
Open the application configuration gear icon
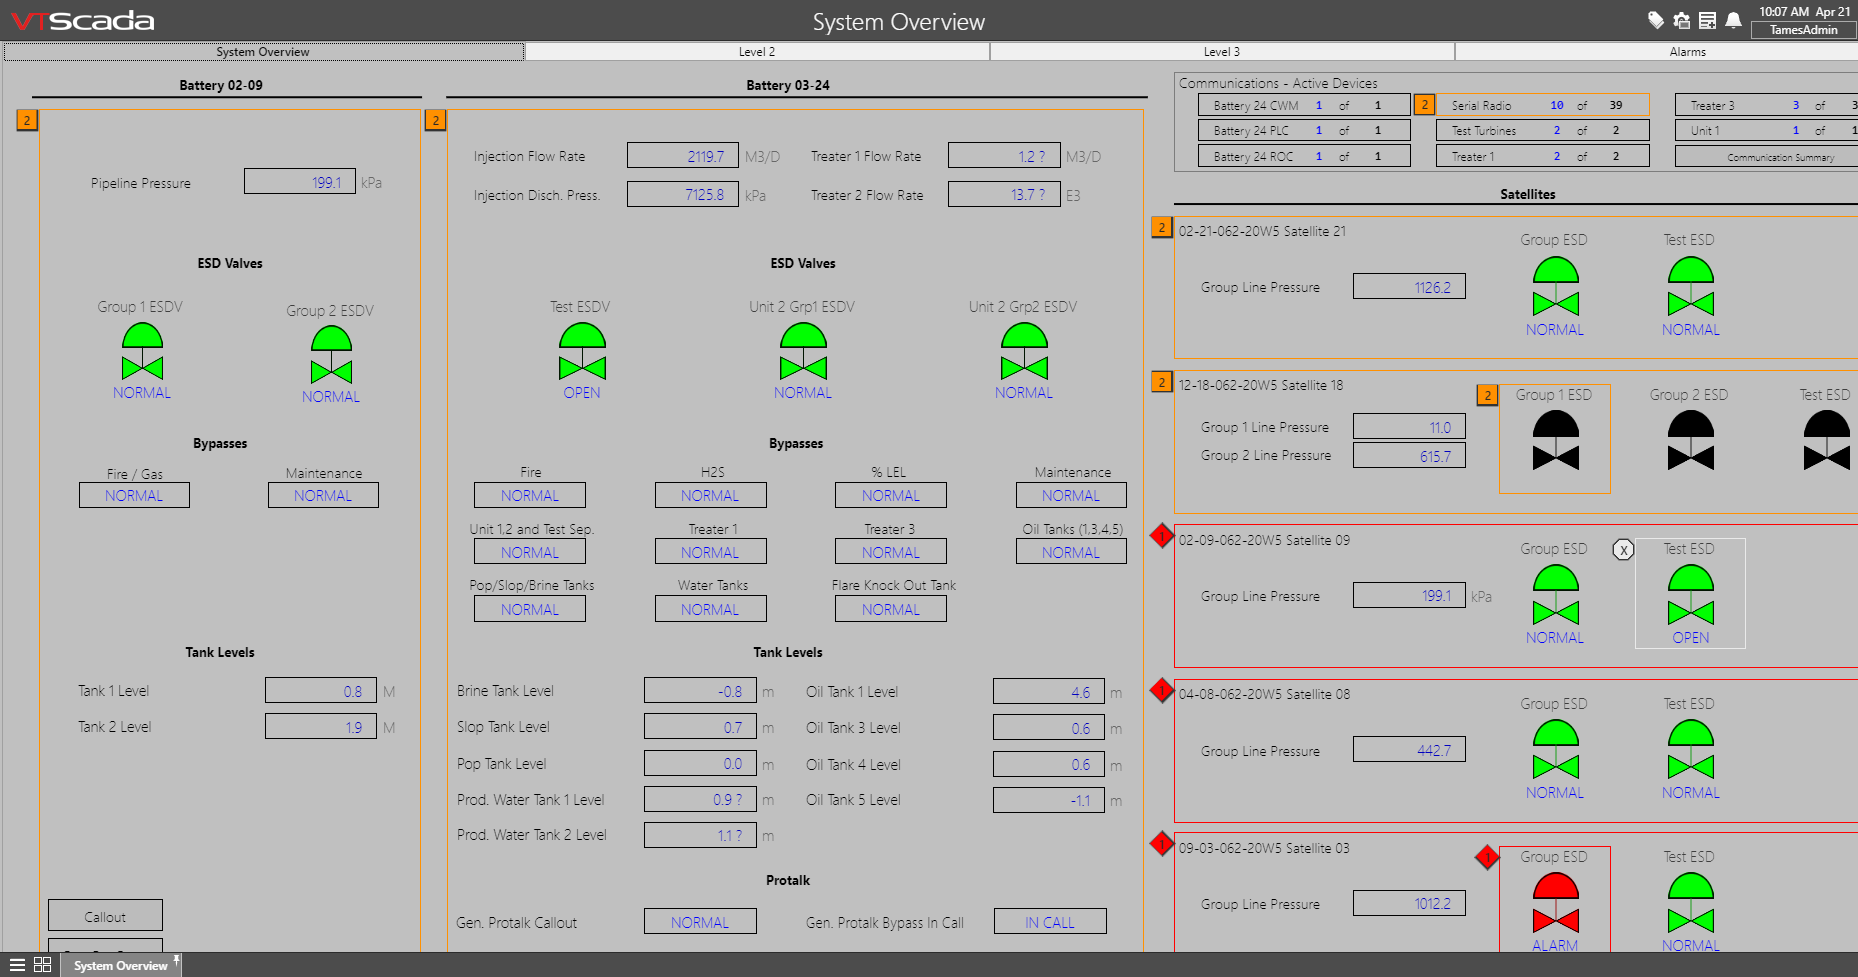click(1682, 20)
